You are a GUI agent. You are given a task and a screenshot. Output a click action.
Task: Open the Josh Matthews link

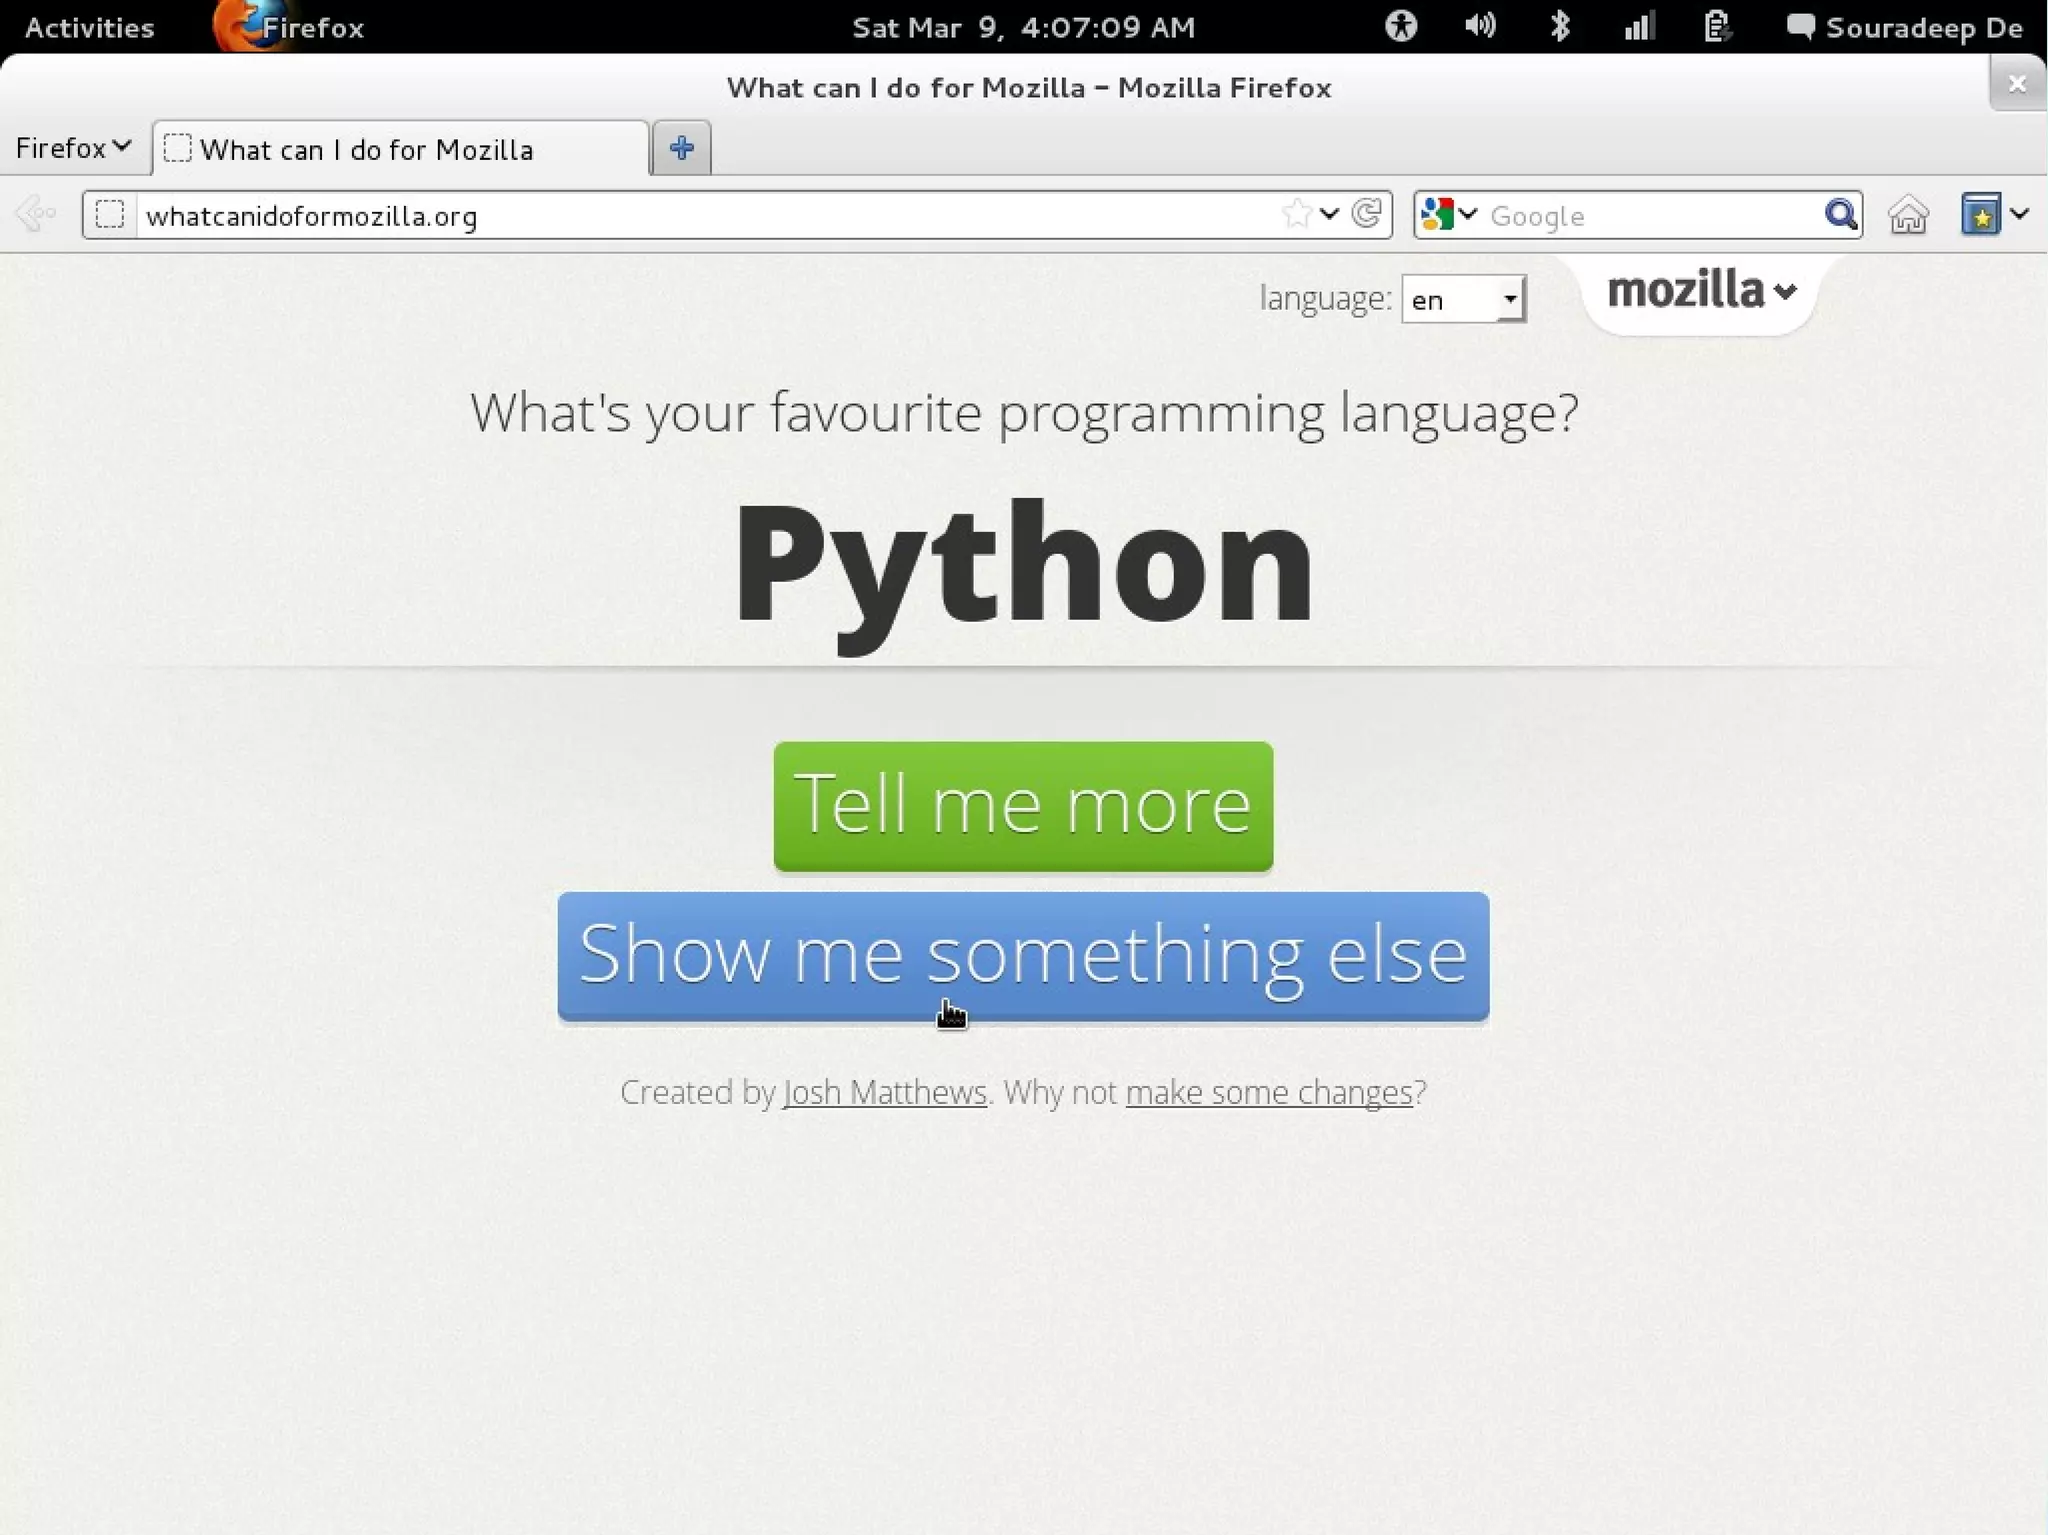point(885,1092)
